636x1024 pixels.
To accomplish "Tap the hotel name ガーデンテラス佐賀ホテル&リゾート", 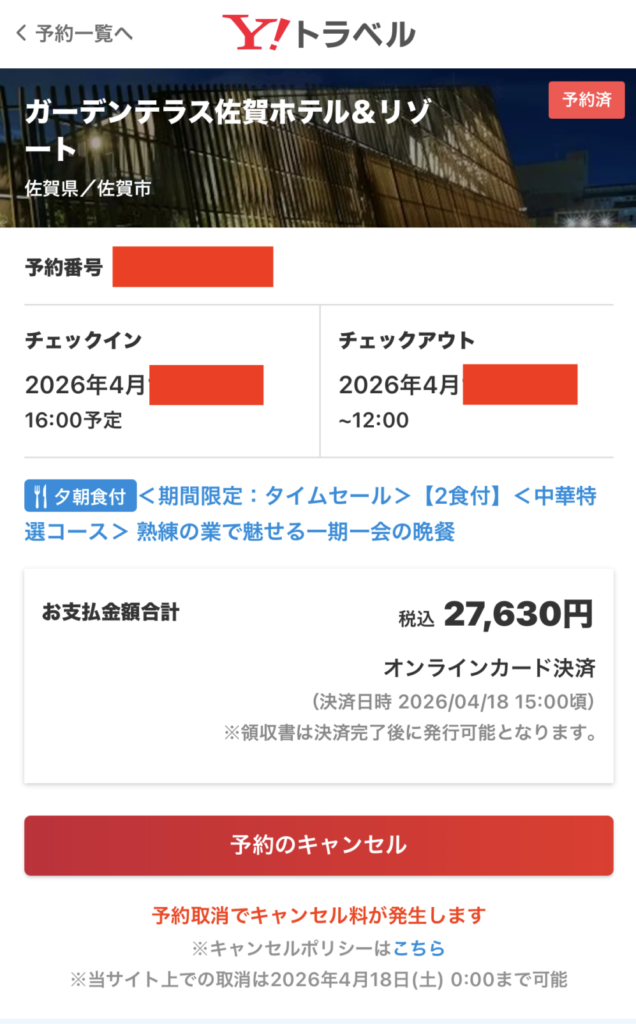I will pyautogui.click(x=230, y=131).
